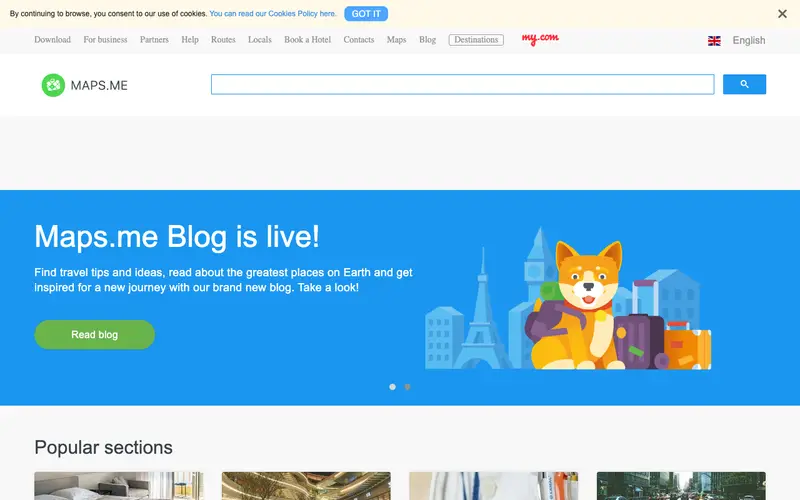
Task: Click the magnifier search button
Action: (744, 84)
